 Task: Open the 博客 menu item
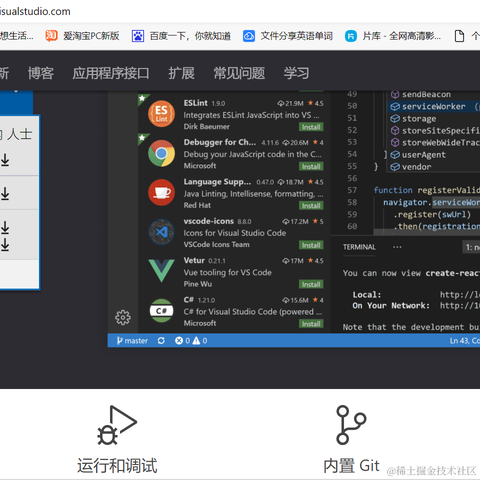[41, 73]
